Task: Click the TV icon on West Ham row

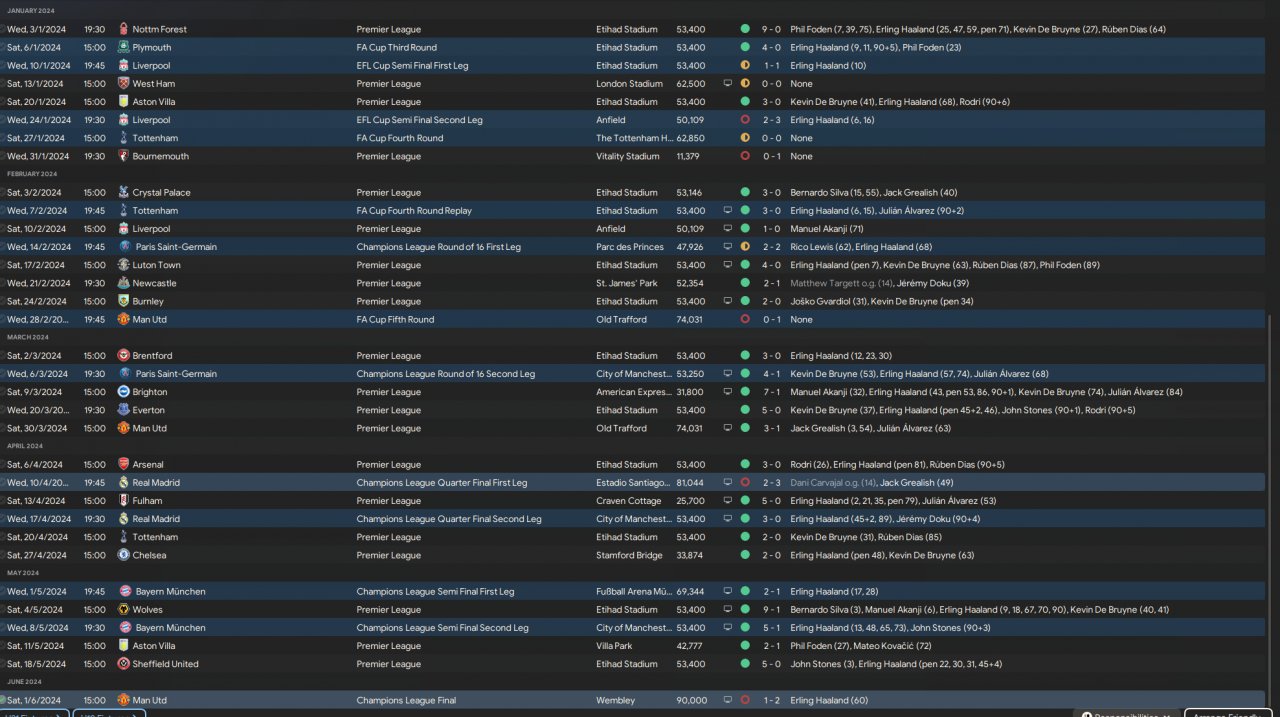Action: click(x=728, y=84)
